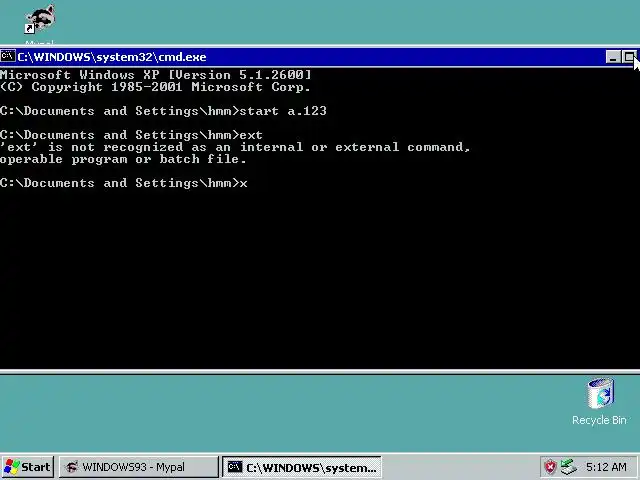Switch to WINDOWS93 - Mypal taskbar button
The width and height of the screenshot is (640, 480).
(139, 467)
